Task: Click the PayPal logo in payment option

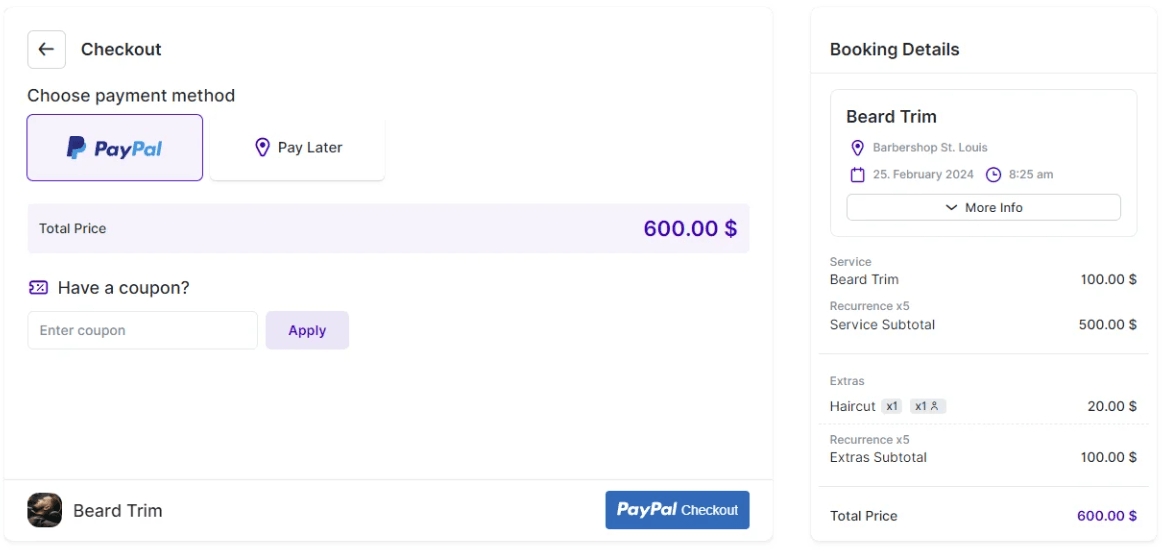Action: coord(114,148)
